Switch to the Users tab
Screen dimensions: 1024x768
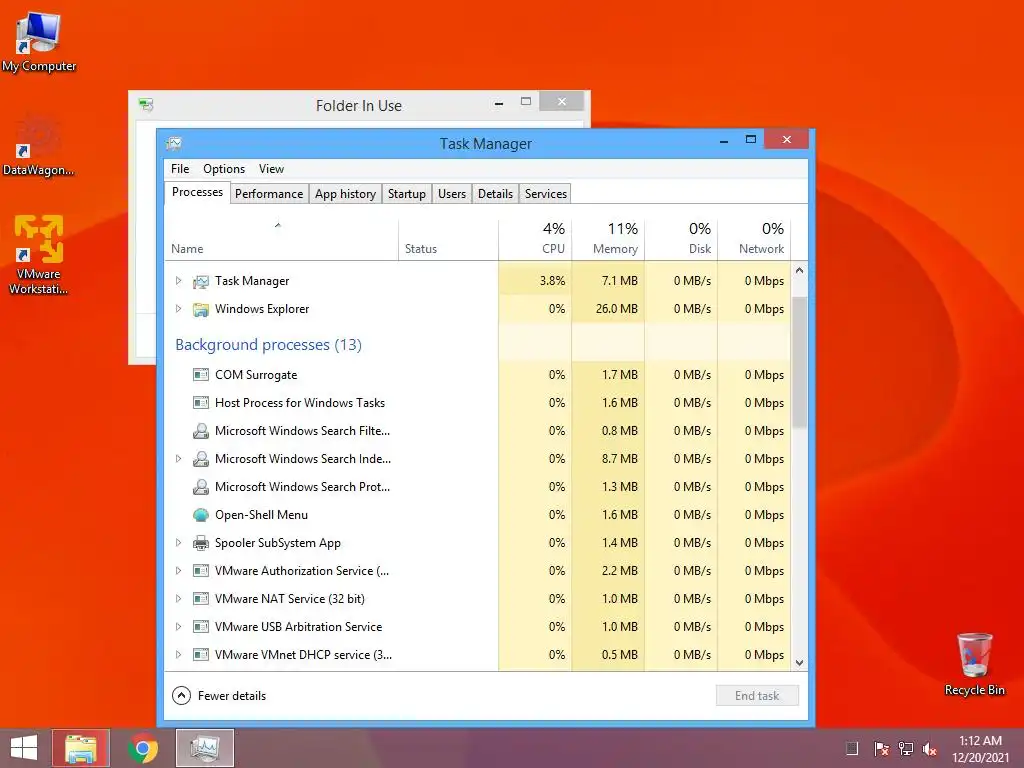tap(452, 194)
